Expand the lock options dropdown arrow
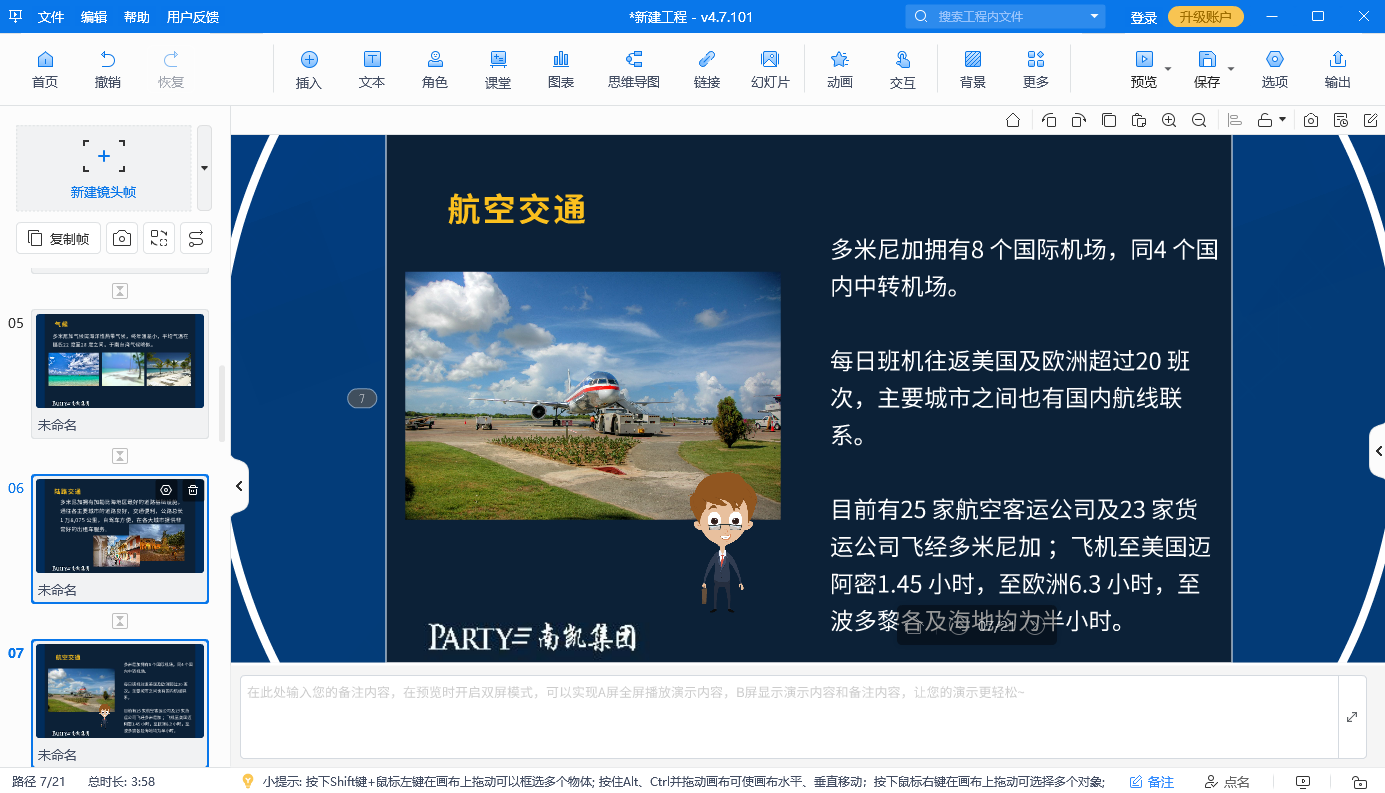 (x=1283, y=120)
